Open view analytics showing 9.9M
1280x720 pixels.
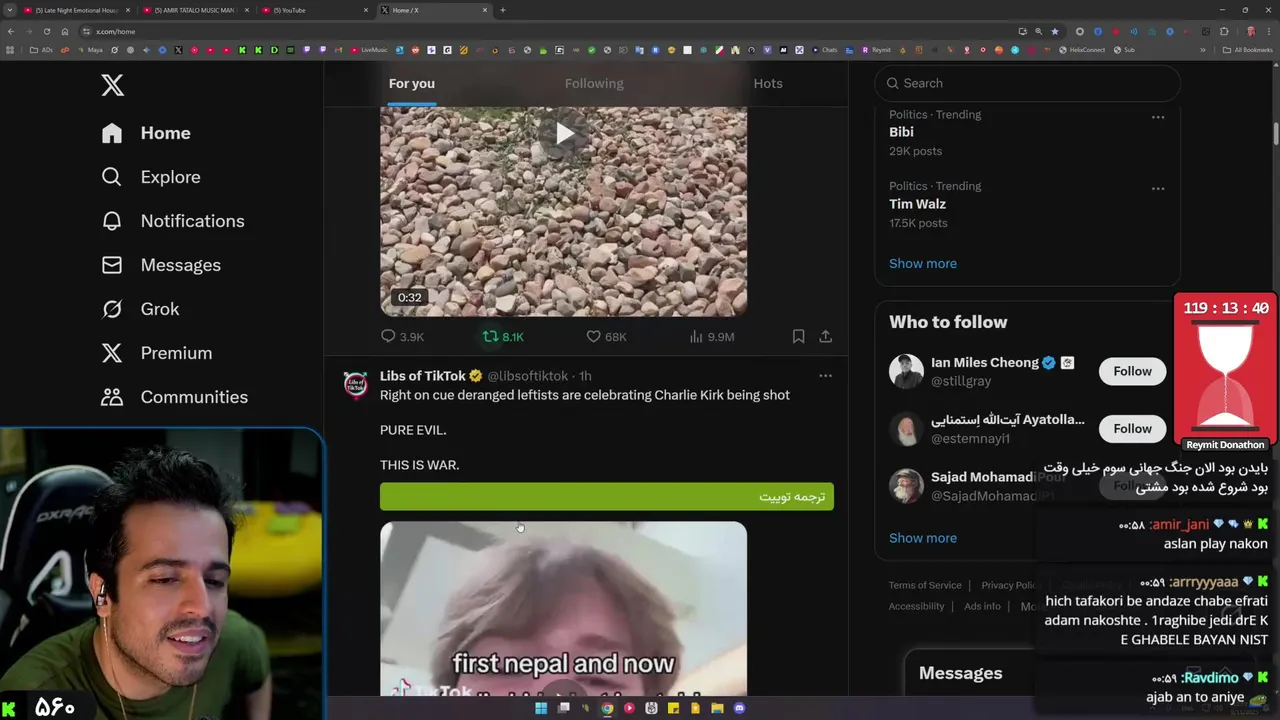point(712,337)
